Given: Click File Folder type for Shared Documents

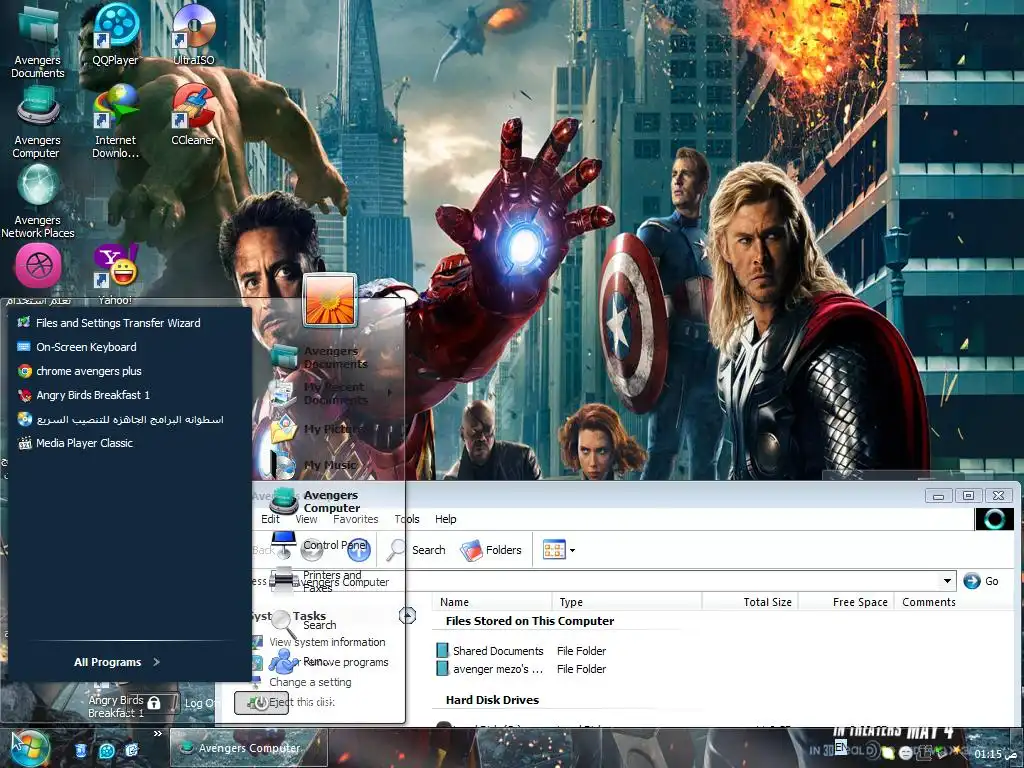Looking at the screenshot, I should pos(581,650).
